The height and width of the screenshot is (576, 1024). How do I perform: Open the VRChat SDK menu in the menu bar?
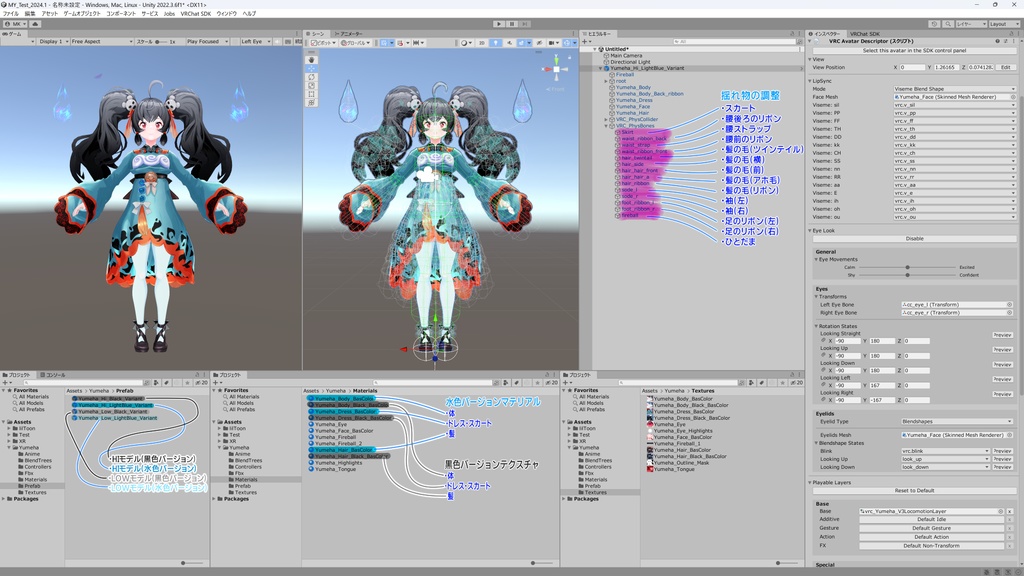click(x=196, y=14)
